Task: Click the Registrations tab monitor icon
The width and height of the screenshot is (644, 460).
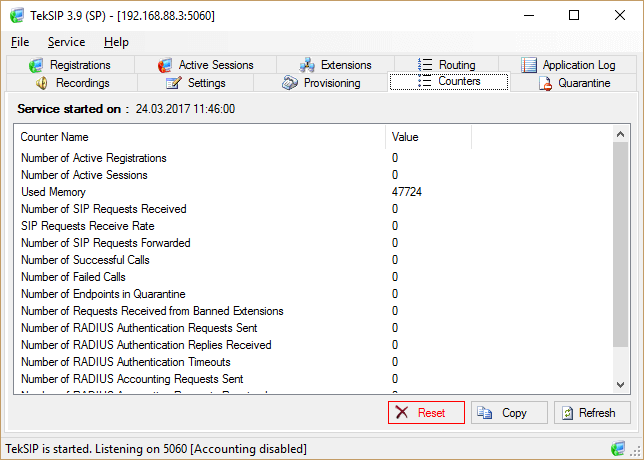Action: [x=36, y=65]
